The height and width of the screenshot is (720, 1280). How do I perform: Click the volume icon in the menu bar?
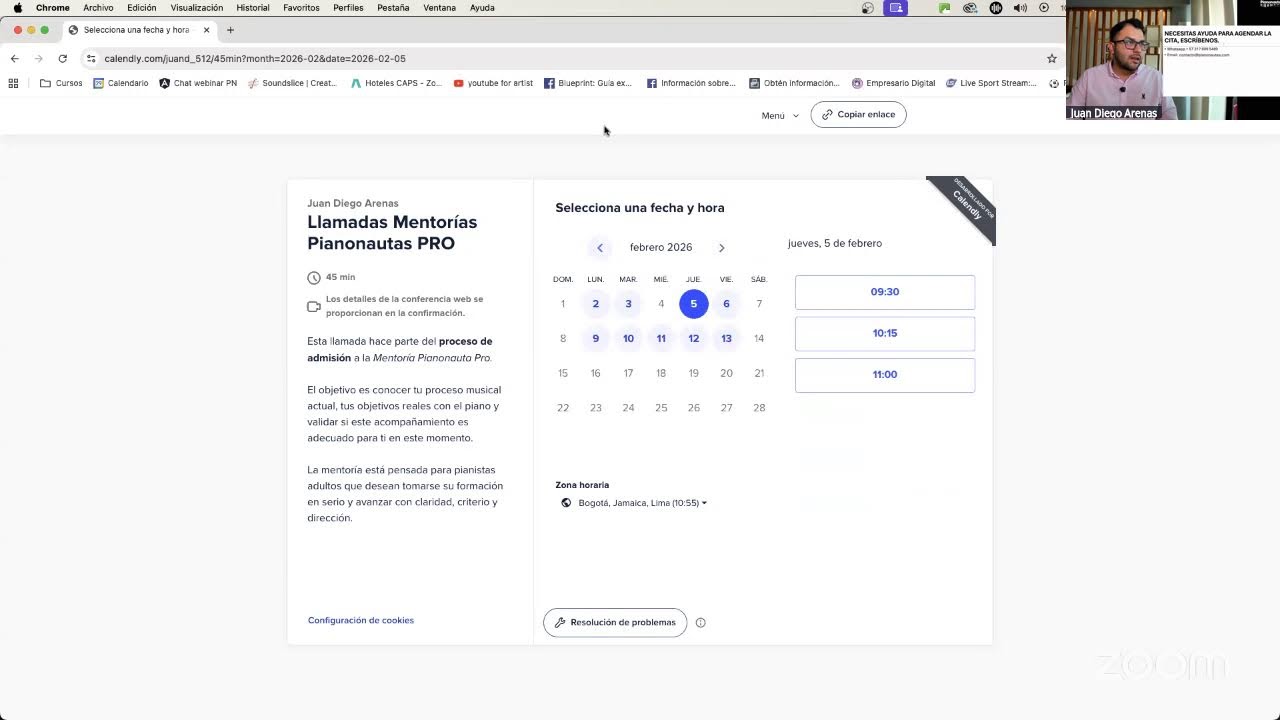(1020, 7)
